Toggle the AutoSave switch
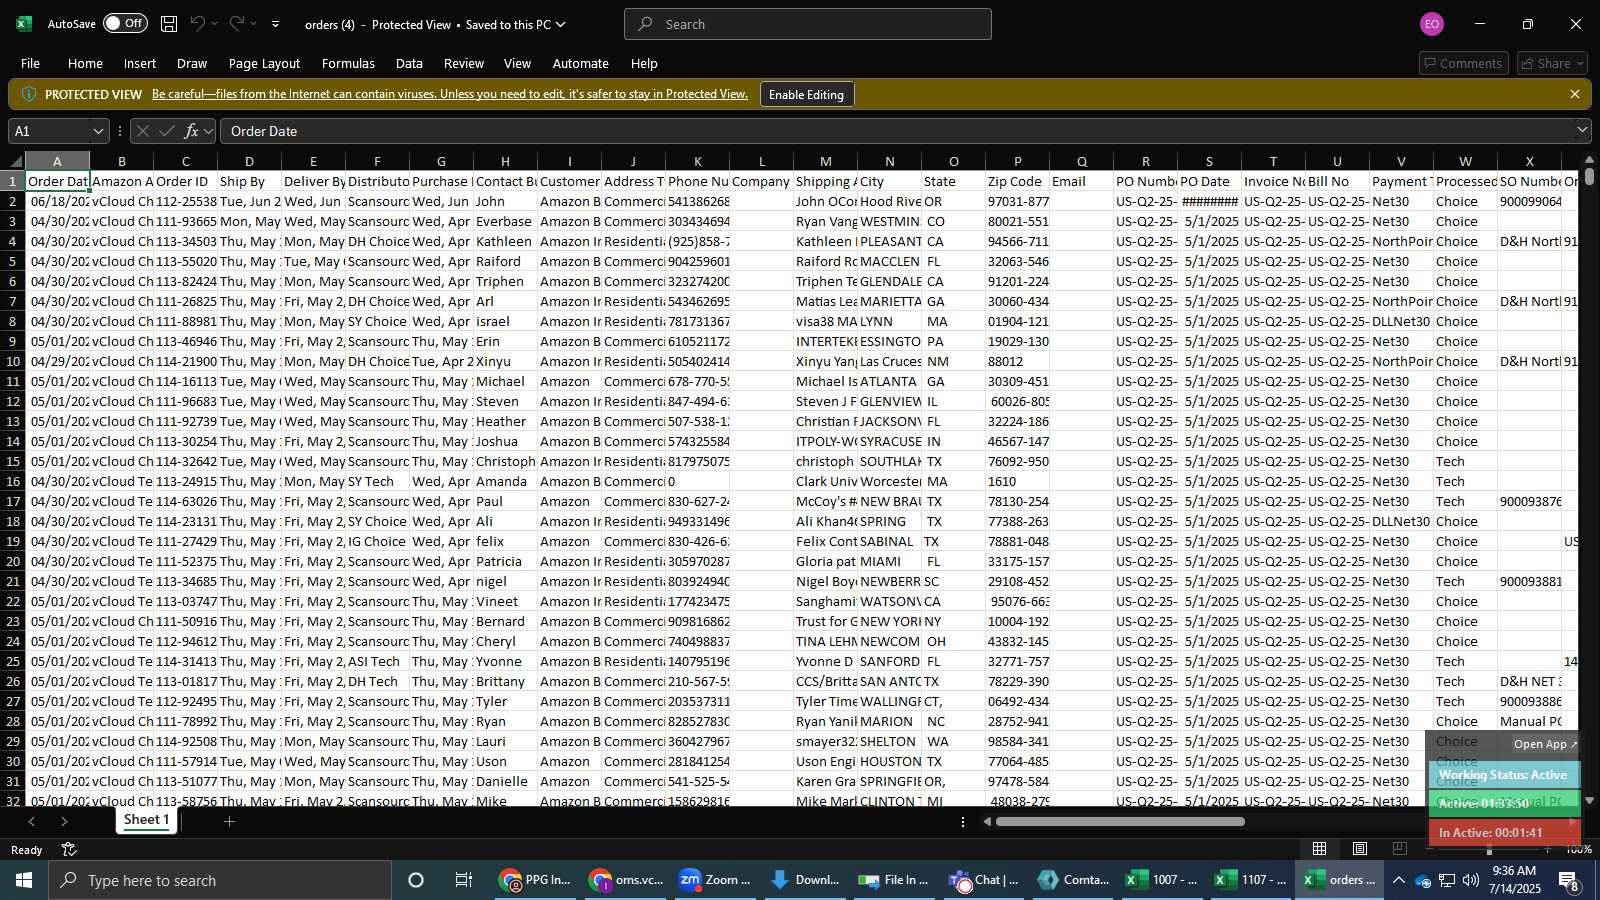Viewport: 1600px width, 900px height. click(125, 23)
